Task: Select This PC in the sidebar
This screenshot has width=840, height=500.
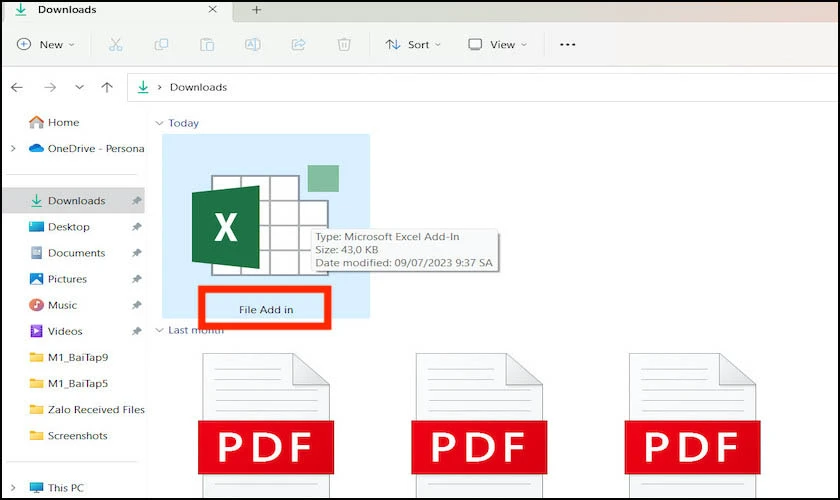Action: pos(57,488)
